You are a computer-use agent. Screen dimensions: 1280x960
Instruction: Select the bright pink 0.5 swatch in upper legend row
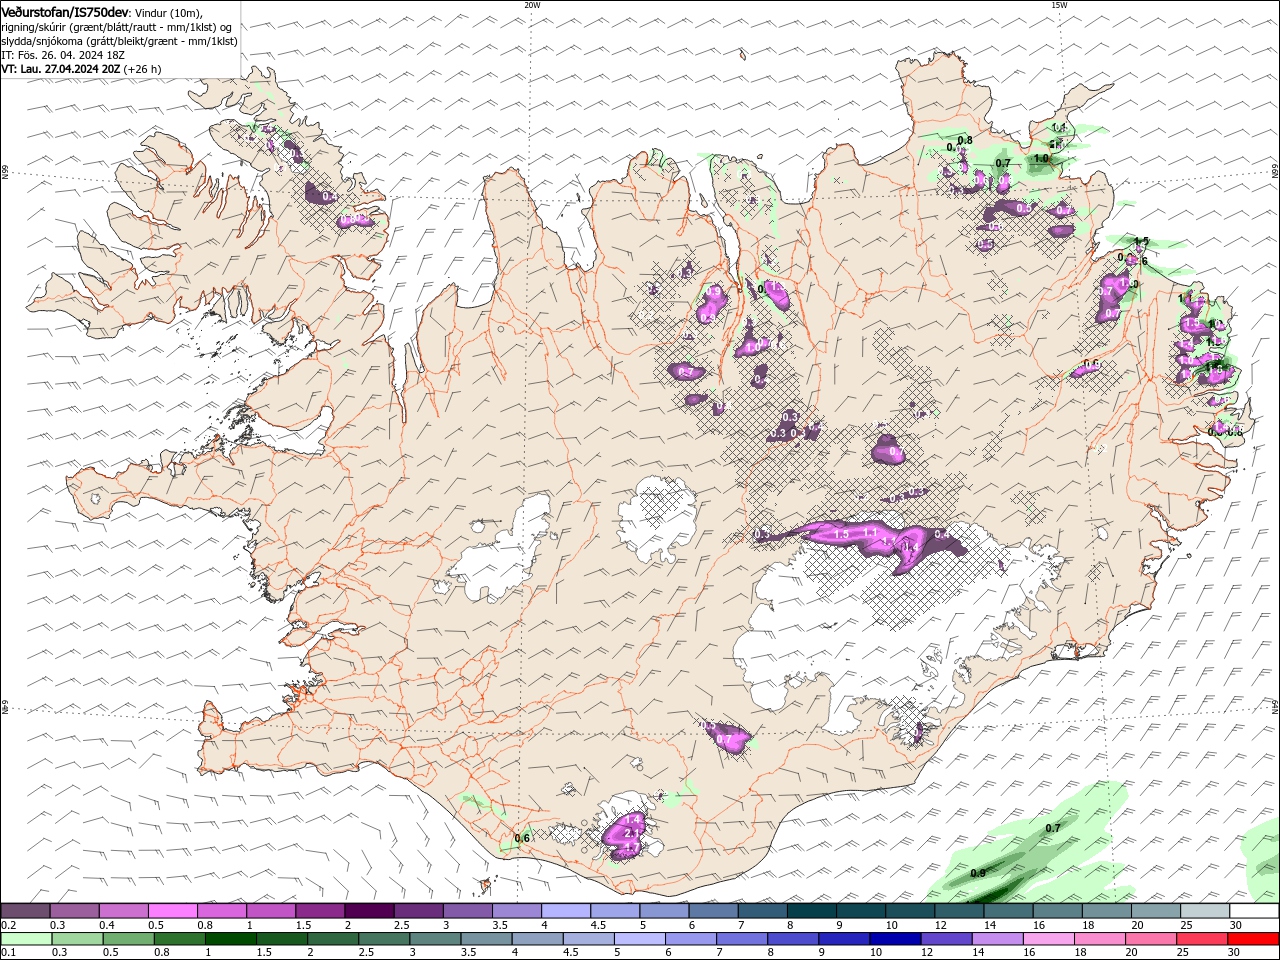(x=173, y=911)
